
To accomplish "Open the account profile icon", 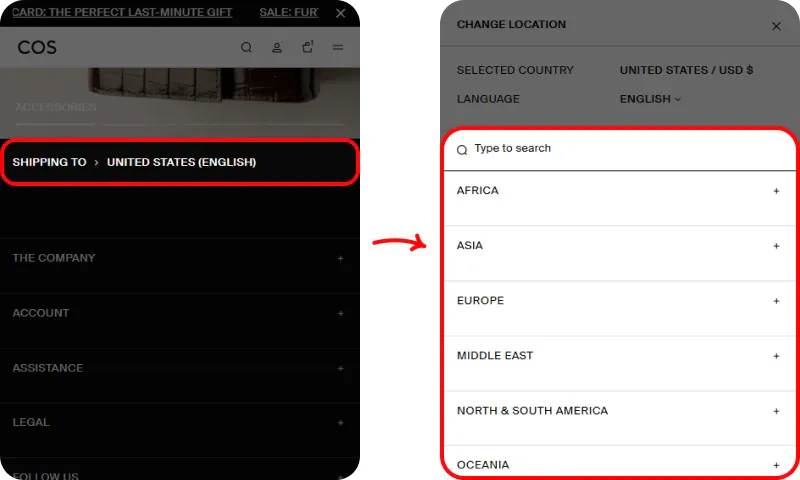I will (278, 47).
